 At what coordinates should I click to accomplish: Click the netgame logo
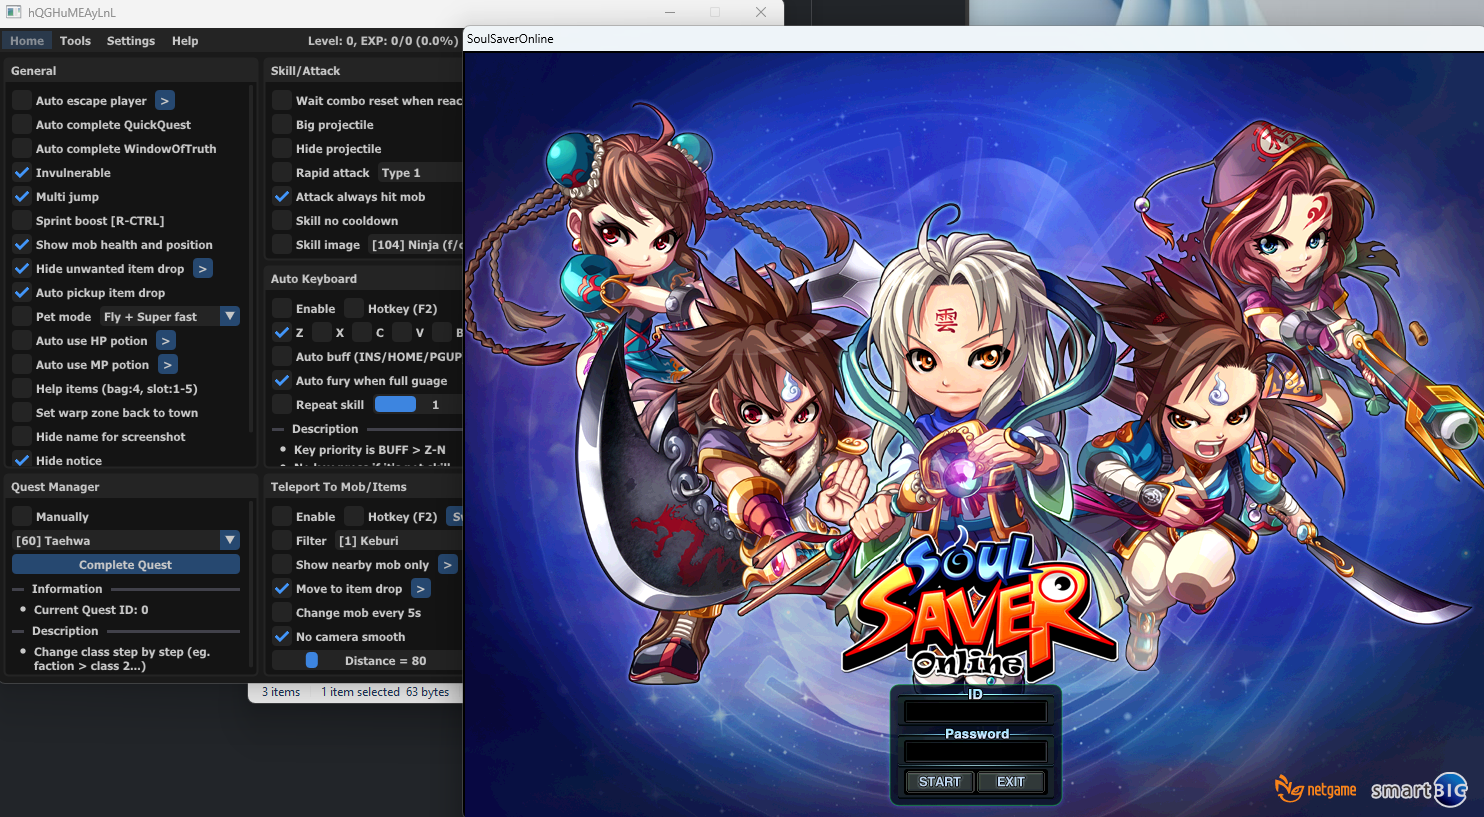1316,789
